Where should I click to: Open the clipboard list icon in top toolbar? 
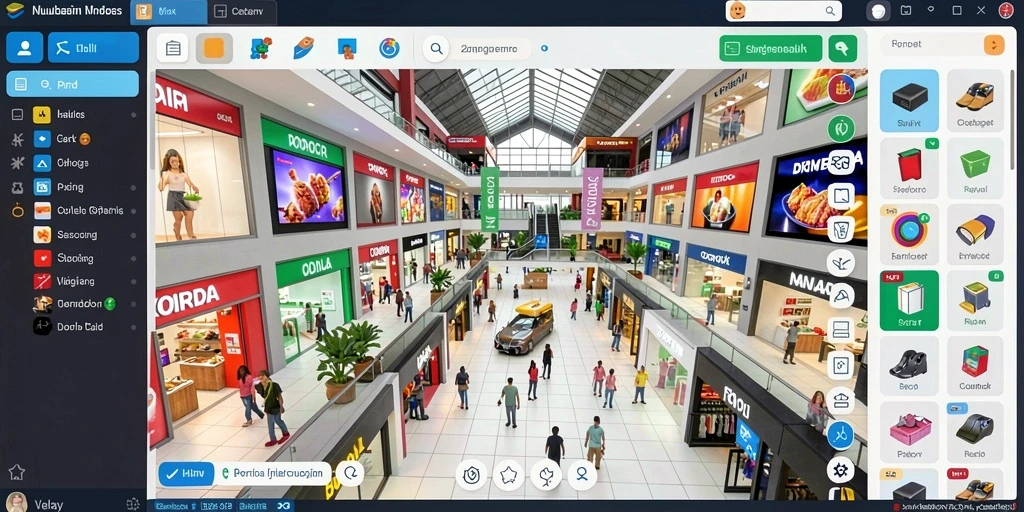173,48
